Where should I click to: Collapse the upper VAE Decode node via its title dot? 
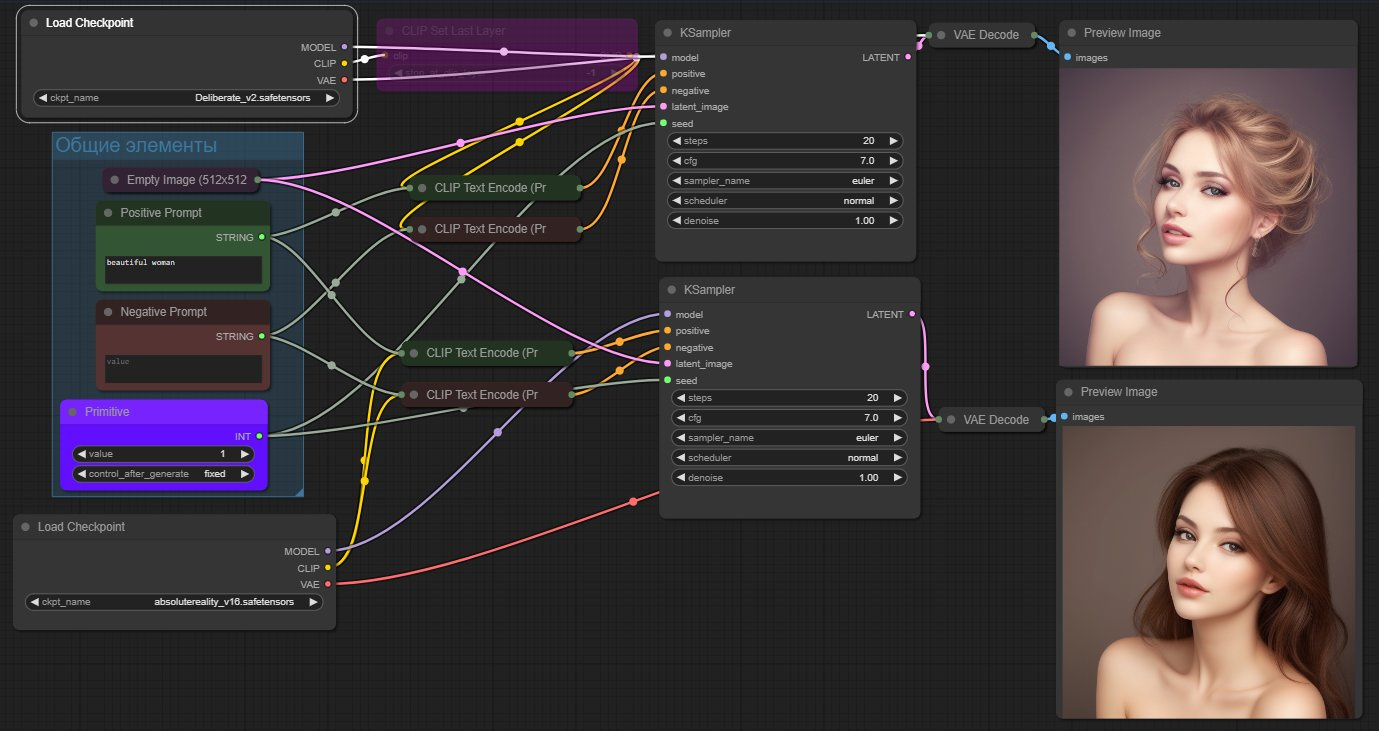(939, 34)
